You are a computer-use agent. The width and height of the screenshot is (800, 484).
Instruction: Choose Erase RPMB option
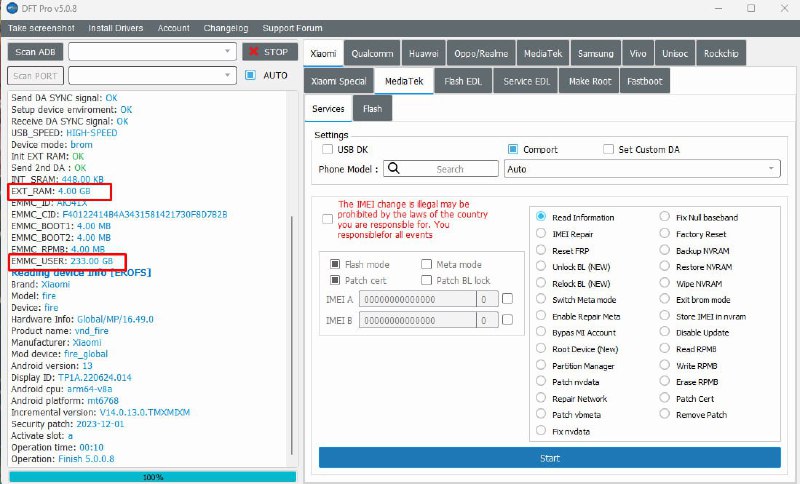click(x=664, y=381)
